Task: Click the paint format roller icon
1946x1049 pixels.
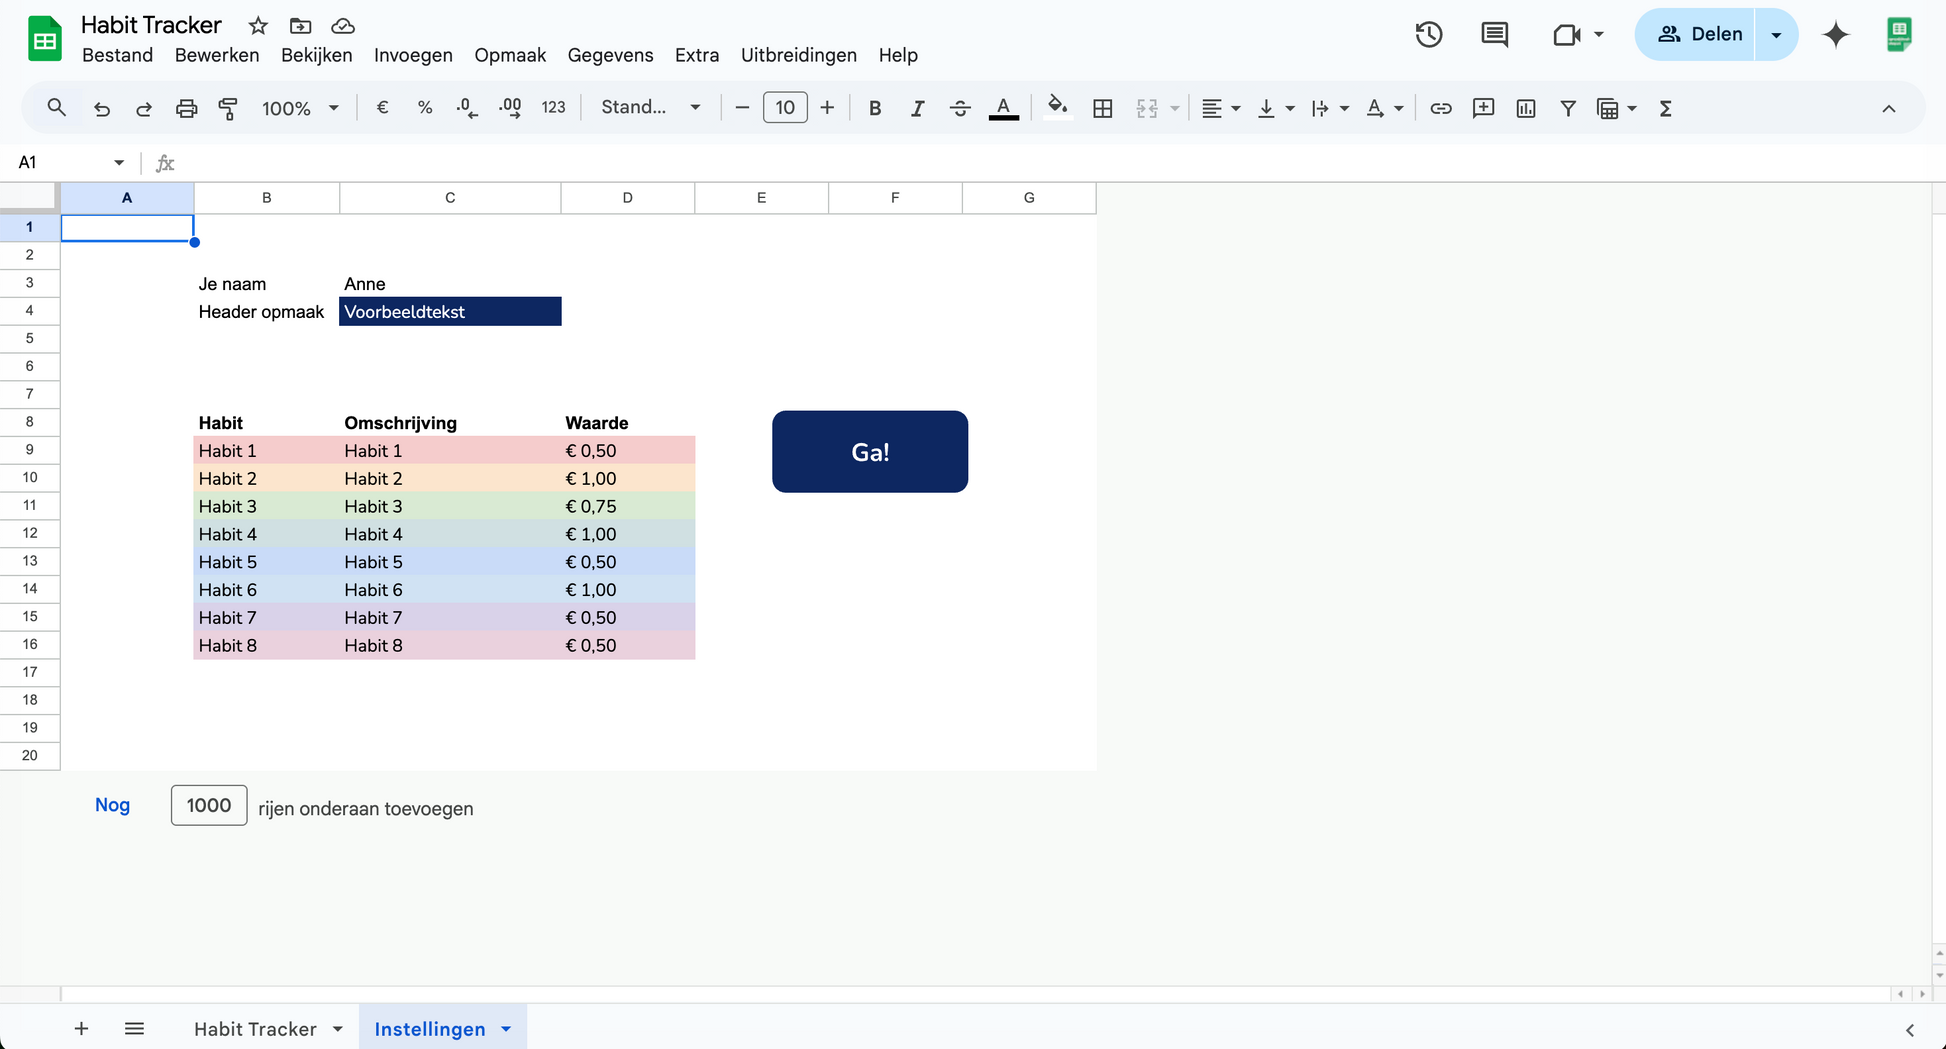Action: [x=228, y=108]
